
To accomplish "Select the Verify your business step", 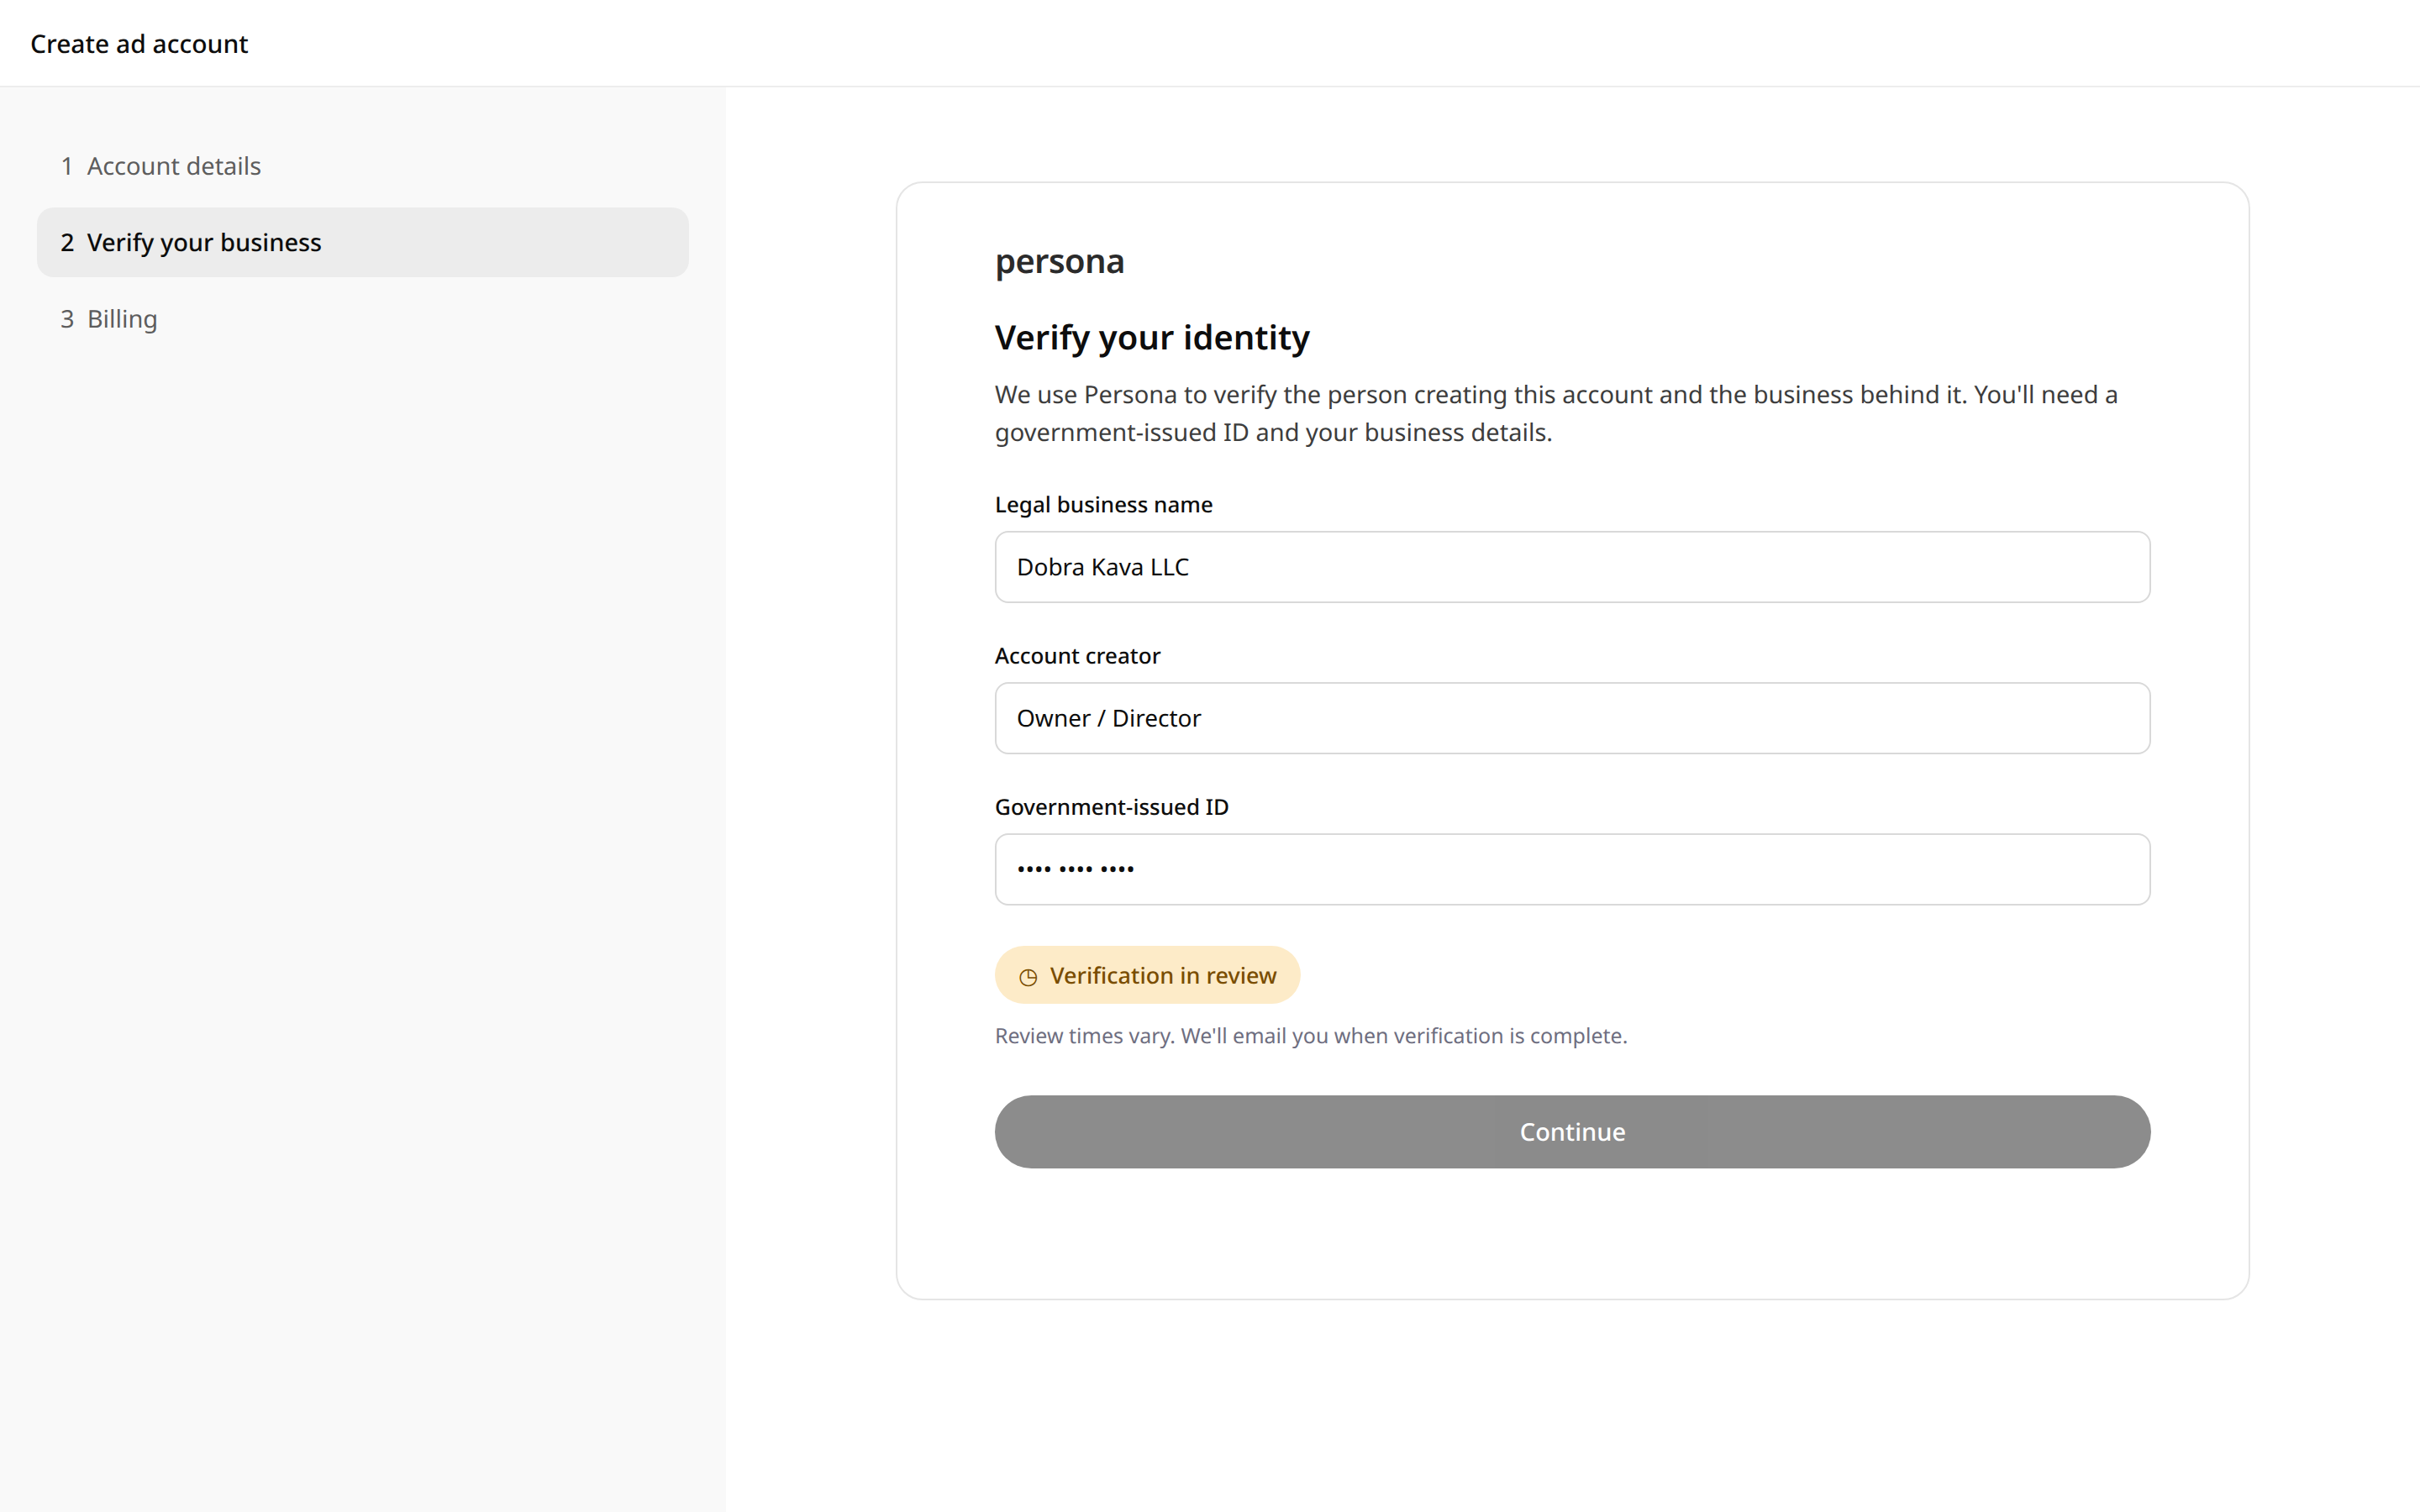I will tap(362, 242).
